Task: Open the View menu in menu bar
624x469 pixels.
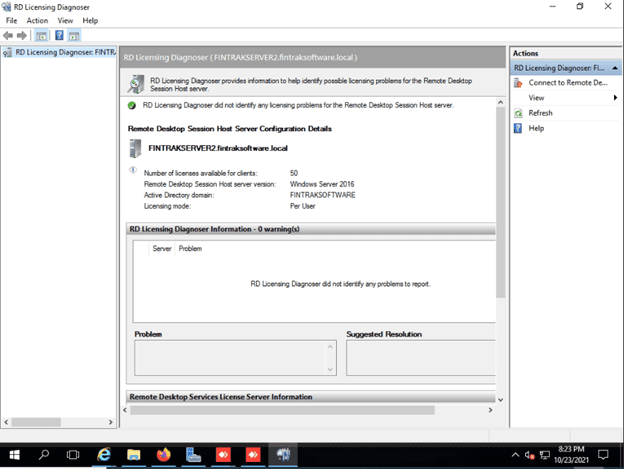Action: [65, 21]
